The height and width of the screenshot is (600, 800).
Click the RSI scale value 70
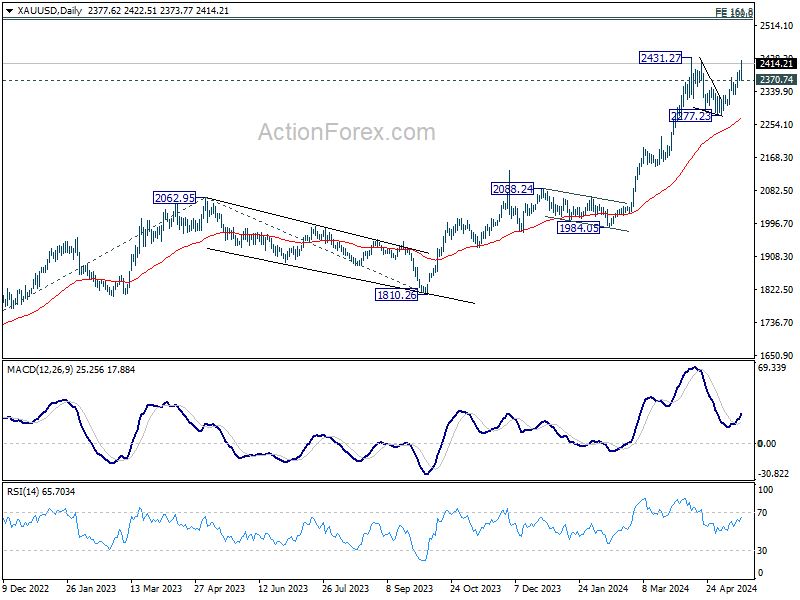pyautogui.click(x=762, y=513)
